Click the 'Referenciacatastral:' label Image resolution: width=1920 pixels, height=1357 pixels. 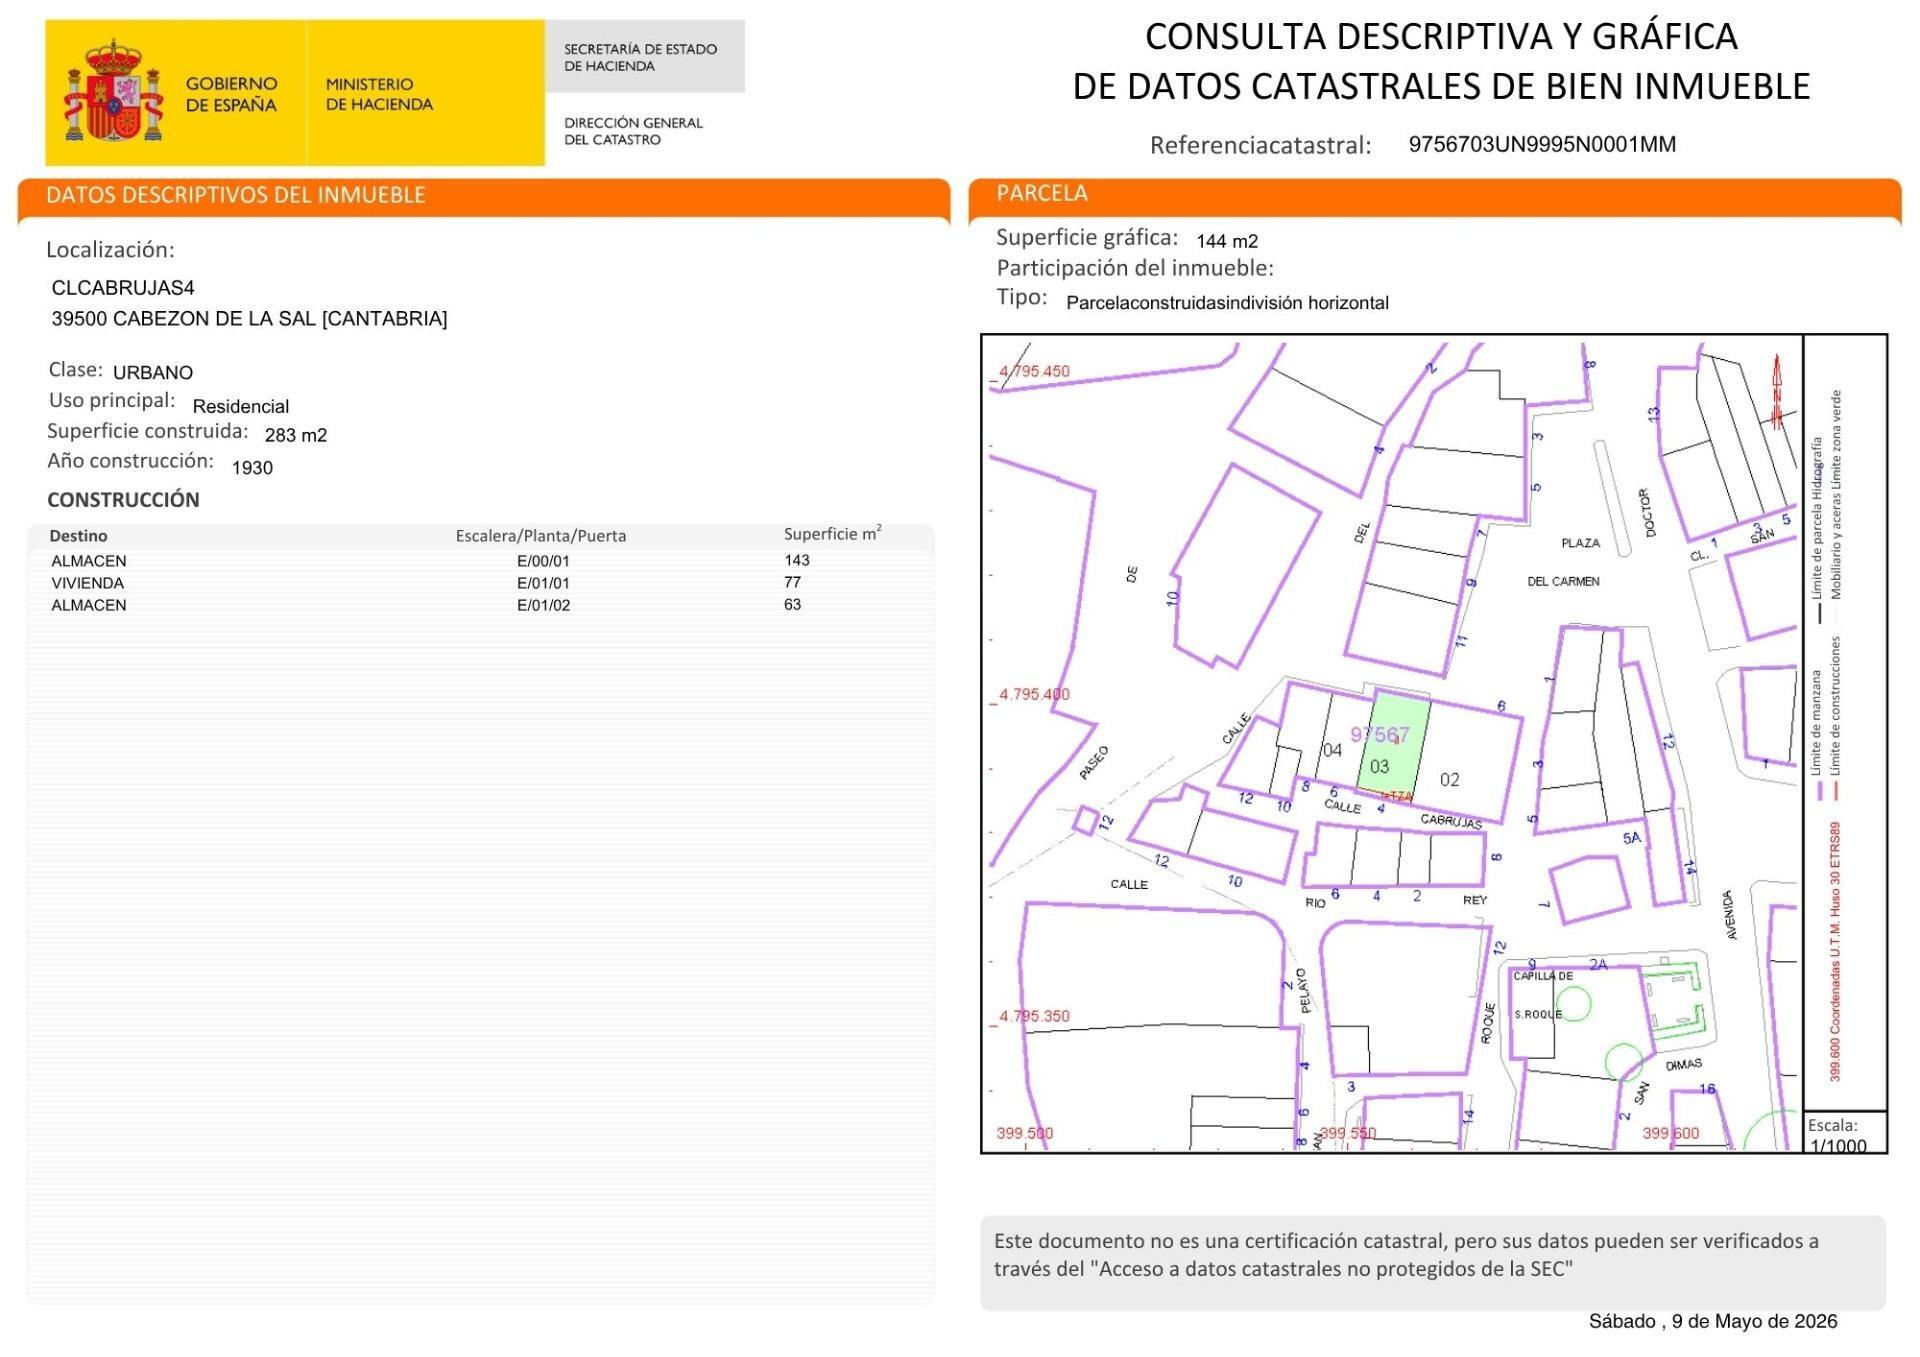coord(1260,145)
